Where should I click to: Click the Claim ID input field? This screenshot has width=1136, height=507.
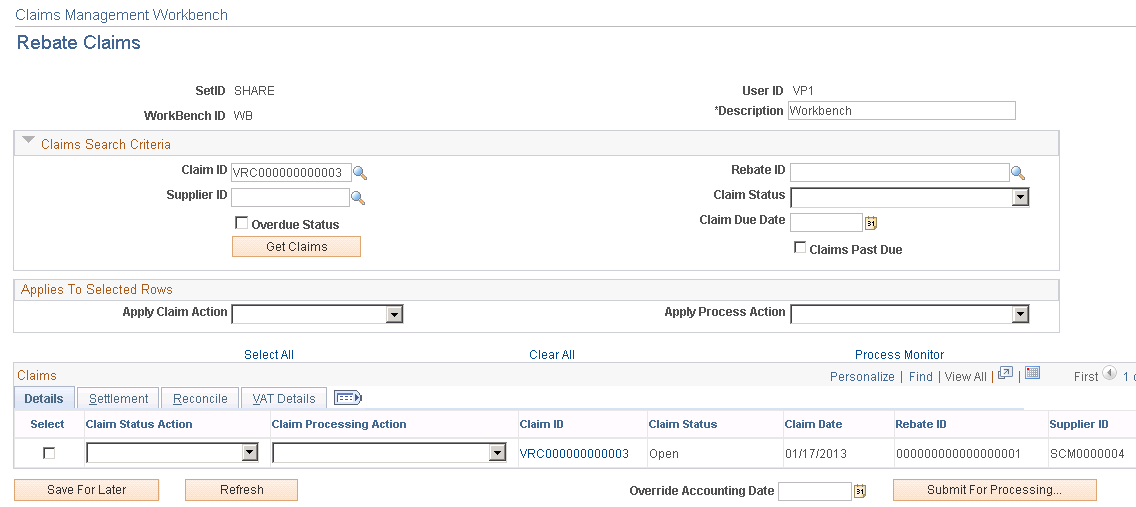[291, 172]
